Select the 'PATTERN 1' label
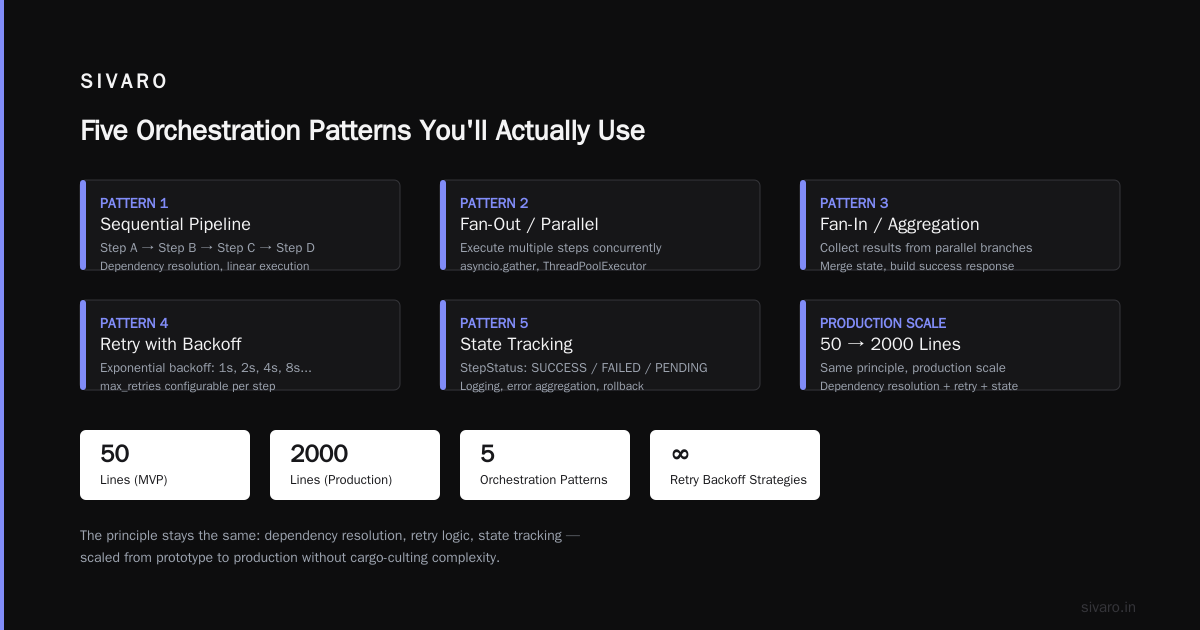Viewport: 1200px width, 630px height. (x=134, y=203)
